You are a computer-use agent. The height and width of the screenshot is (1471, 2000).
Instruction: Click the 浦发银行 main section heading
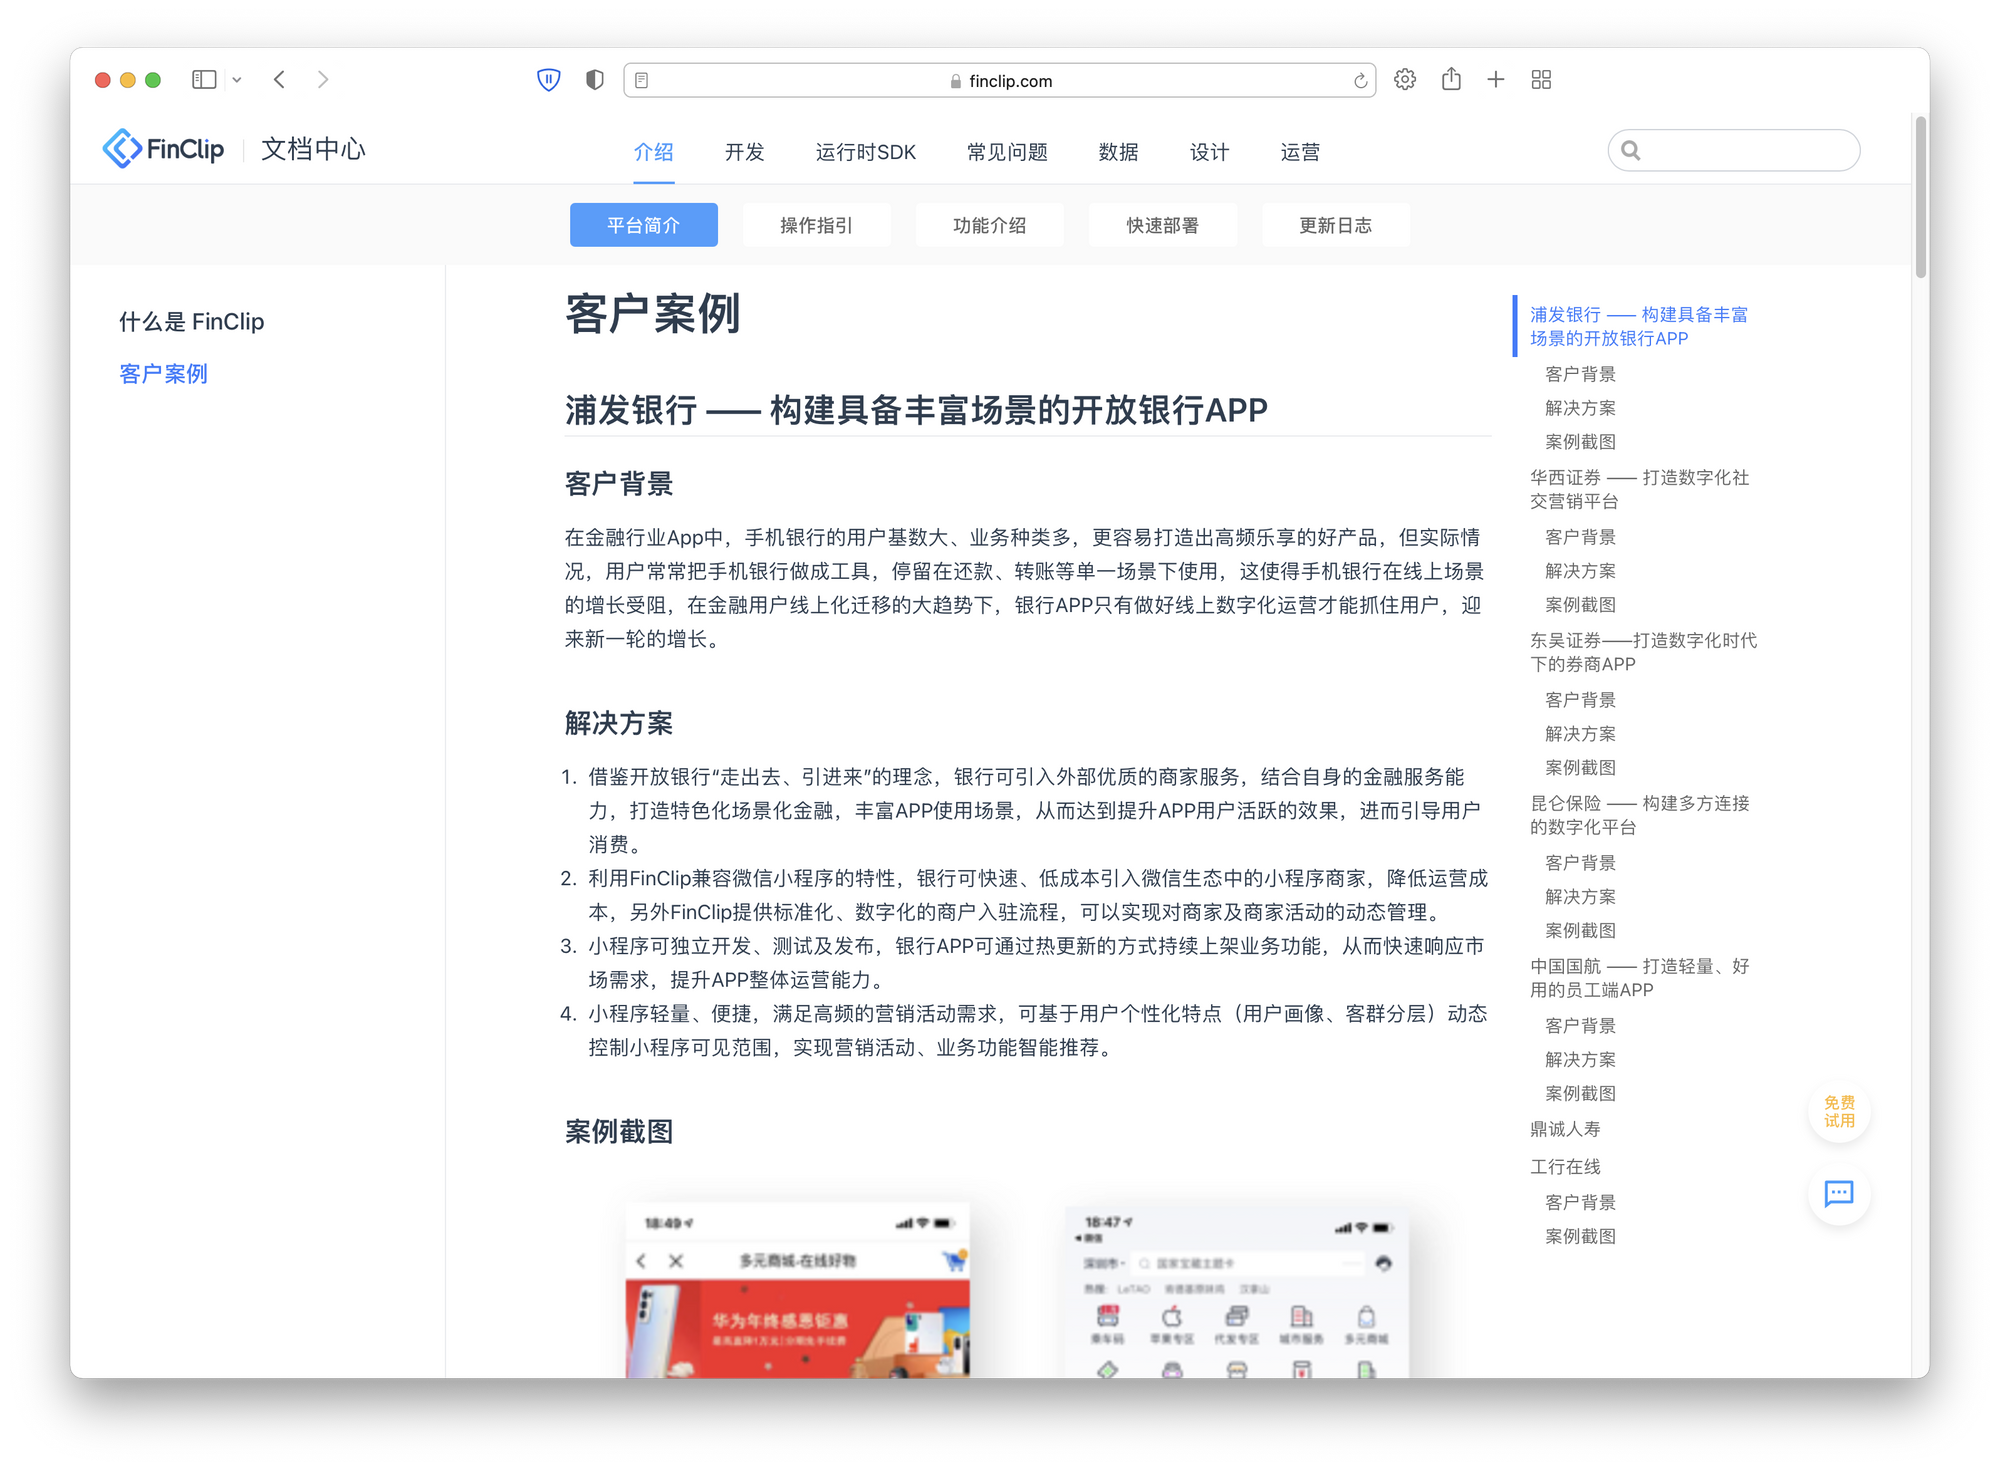(916, 410)
